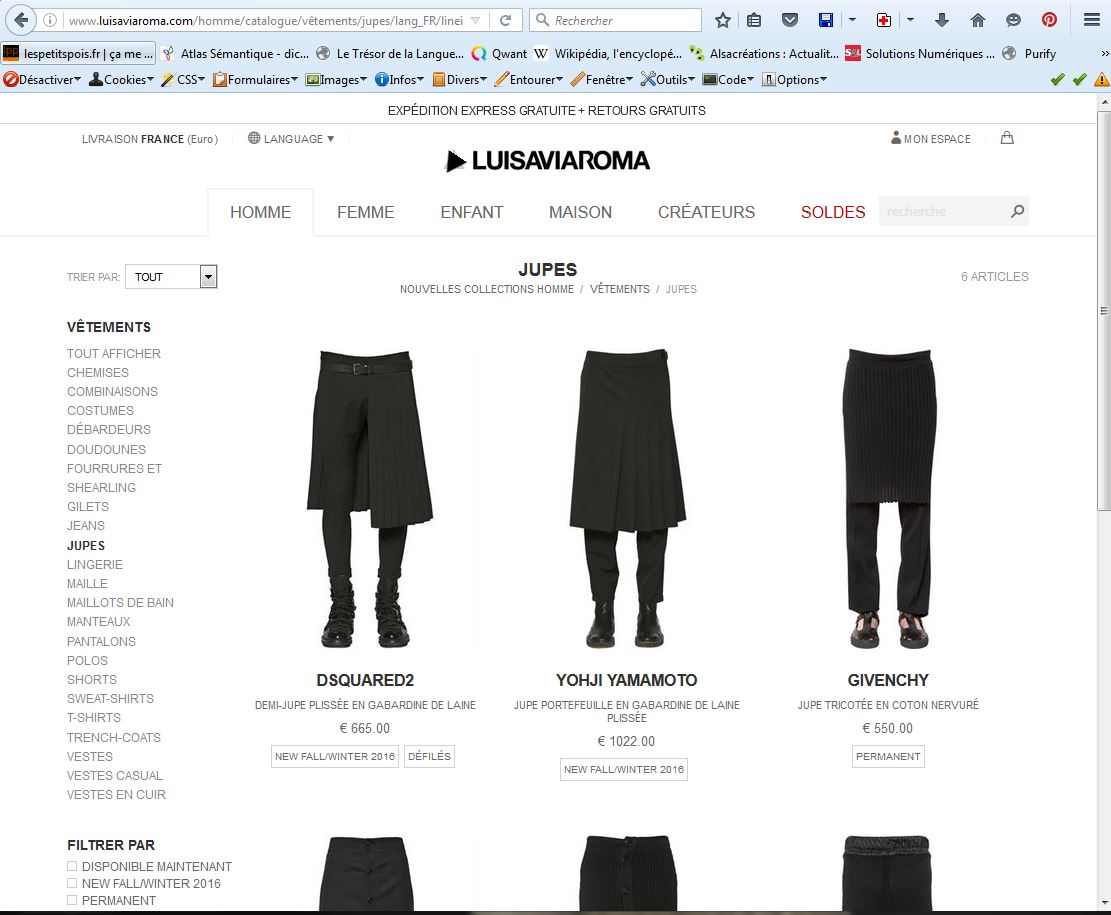Image resolution: width=1111 pixels, height=915 pixels.
Task: Click the Vêtements breadcrumb link
Action: click(x=620, y=289)
